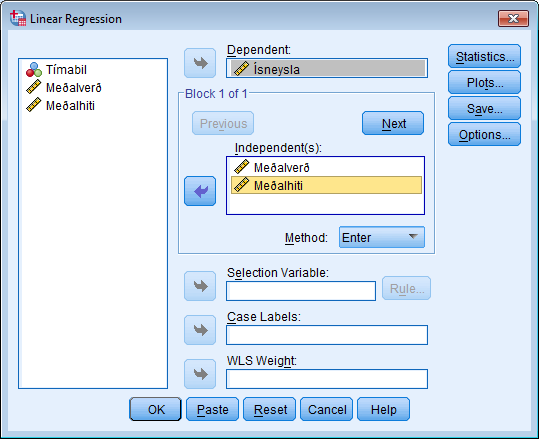Select the Tímabil nominal variable icon

34,70
